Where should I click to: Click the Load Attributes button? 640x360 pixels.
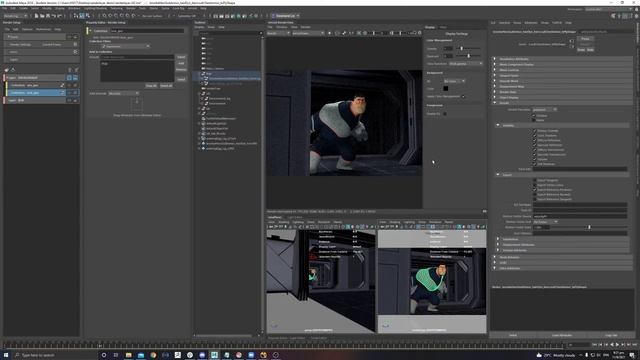click(562, 336)
